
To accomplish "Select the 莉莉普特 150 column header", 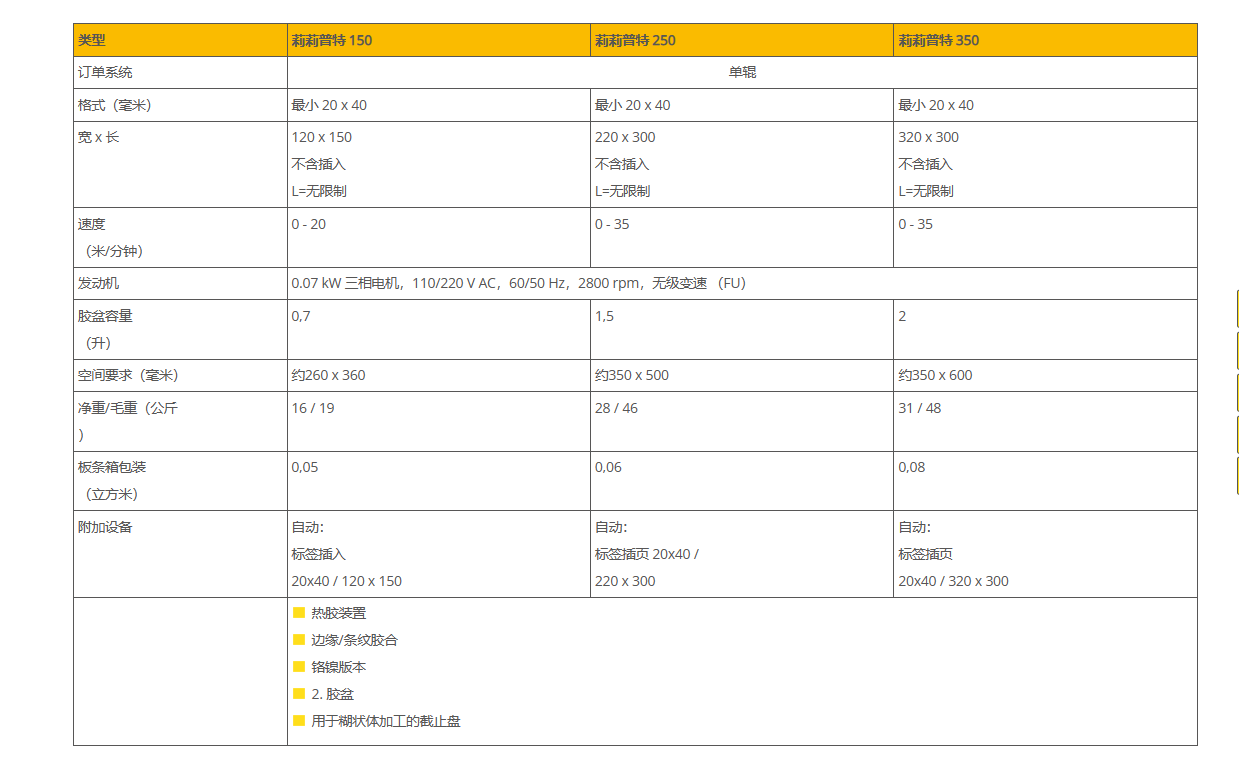I will [x=331, y=41].
